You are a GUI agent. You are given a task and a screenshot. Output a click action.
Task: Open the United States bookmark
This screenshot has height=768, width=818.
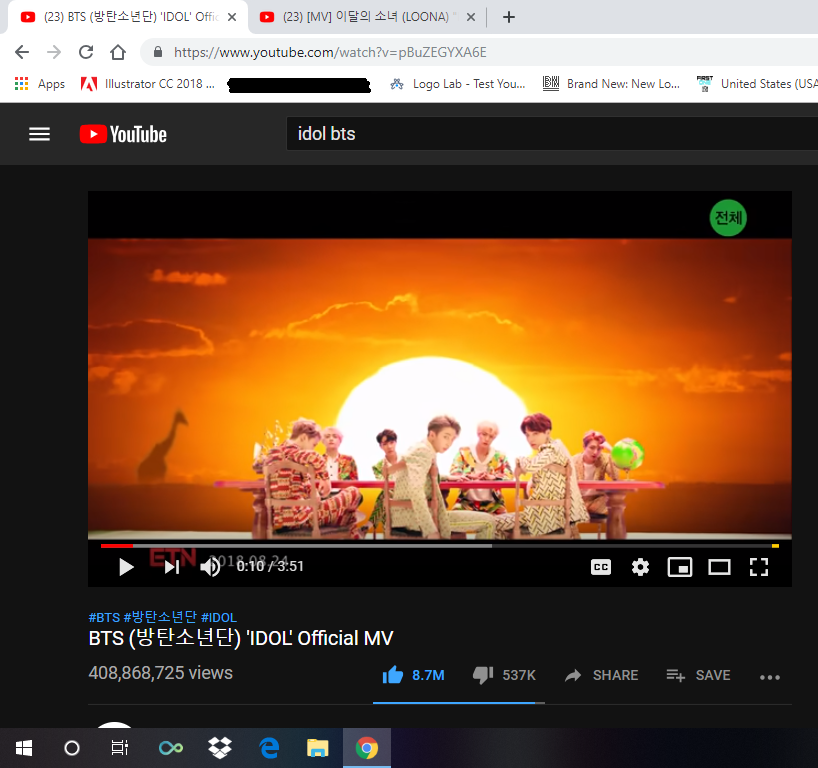(757, 84)
